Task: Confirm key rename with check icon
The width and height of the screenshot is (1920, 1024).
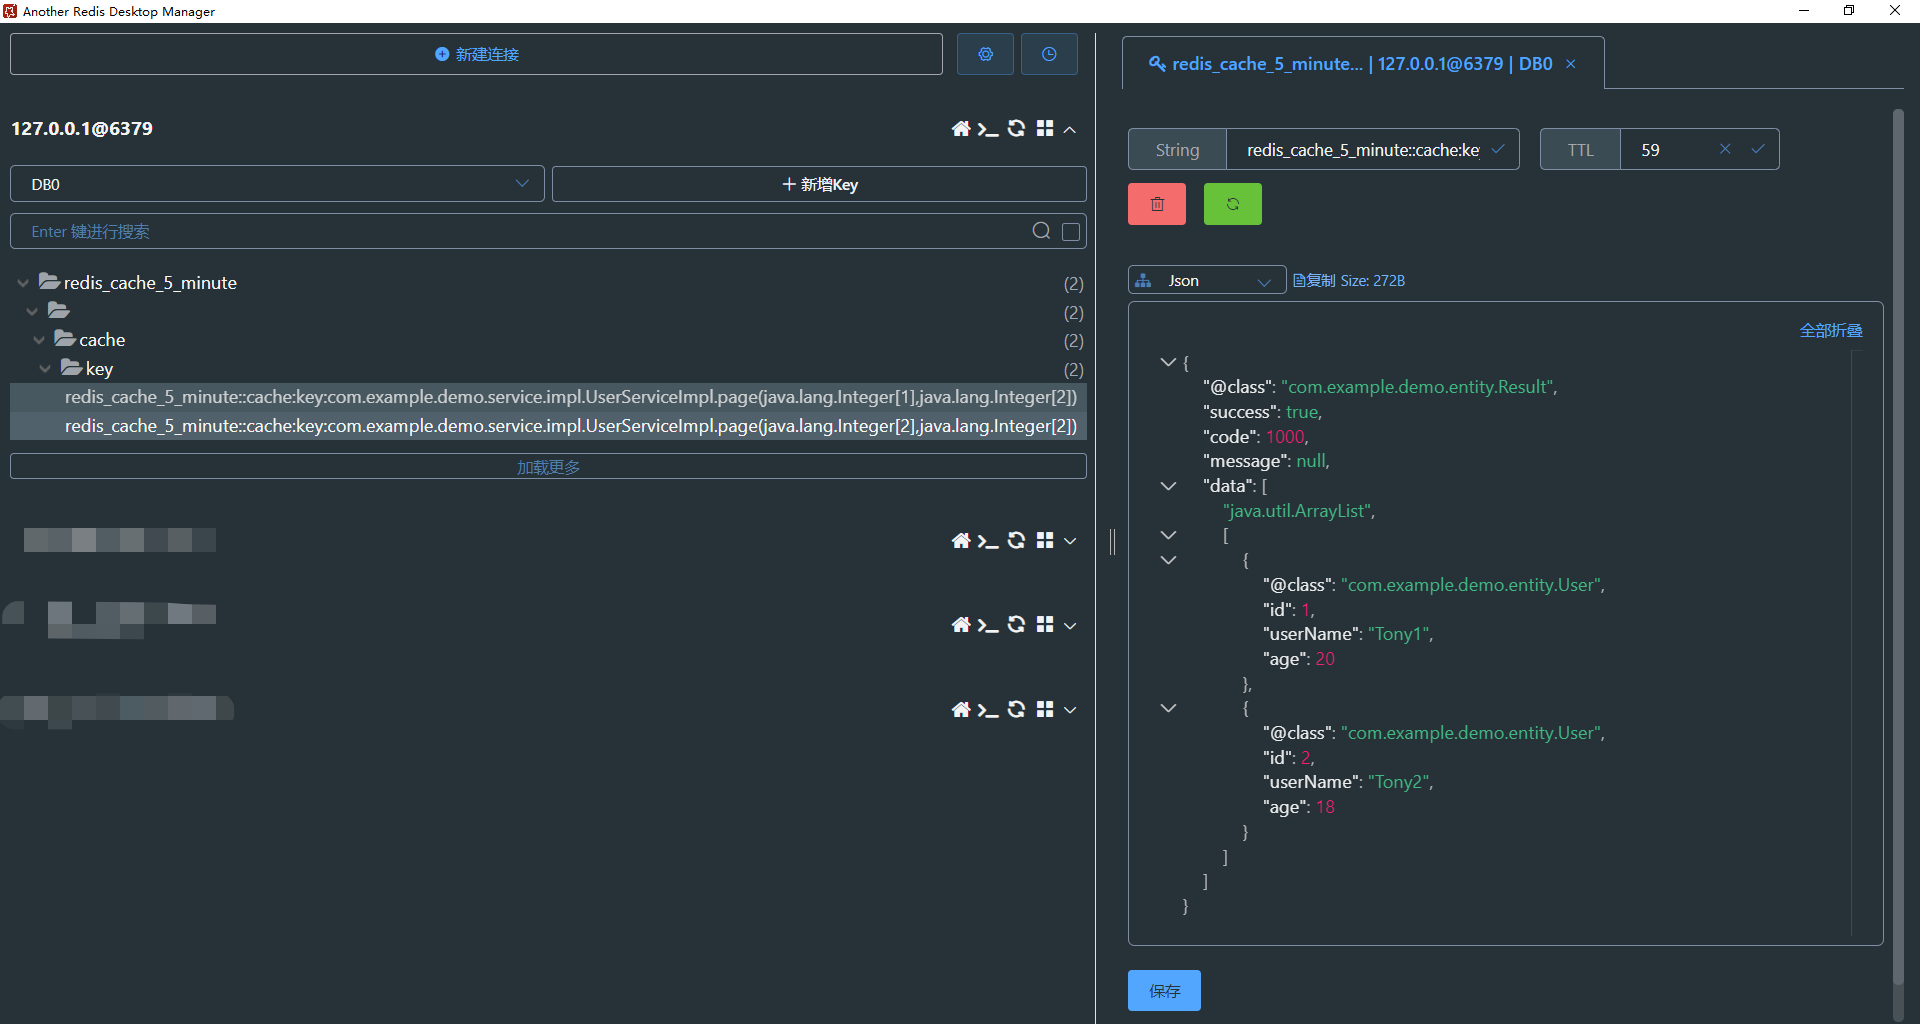Action: click(x=1498, y=149)
